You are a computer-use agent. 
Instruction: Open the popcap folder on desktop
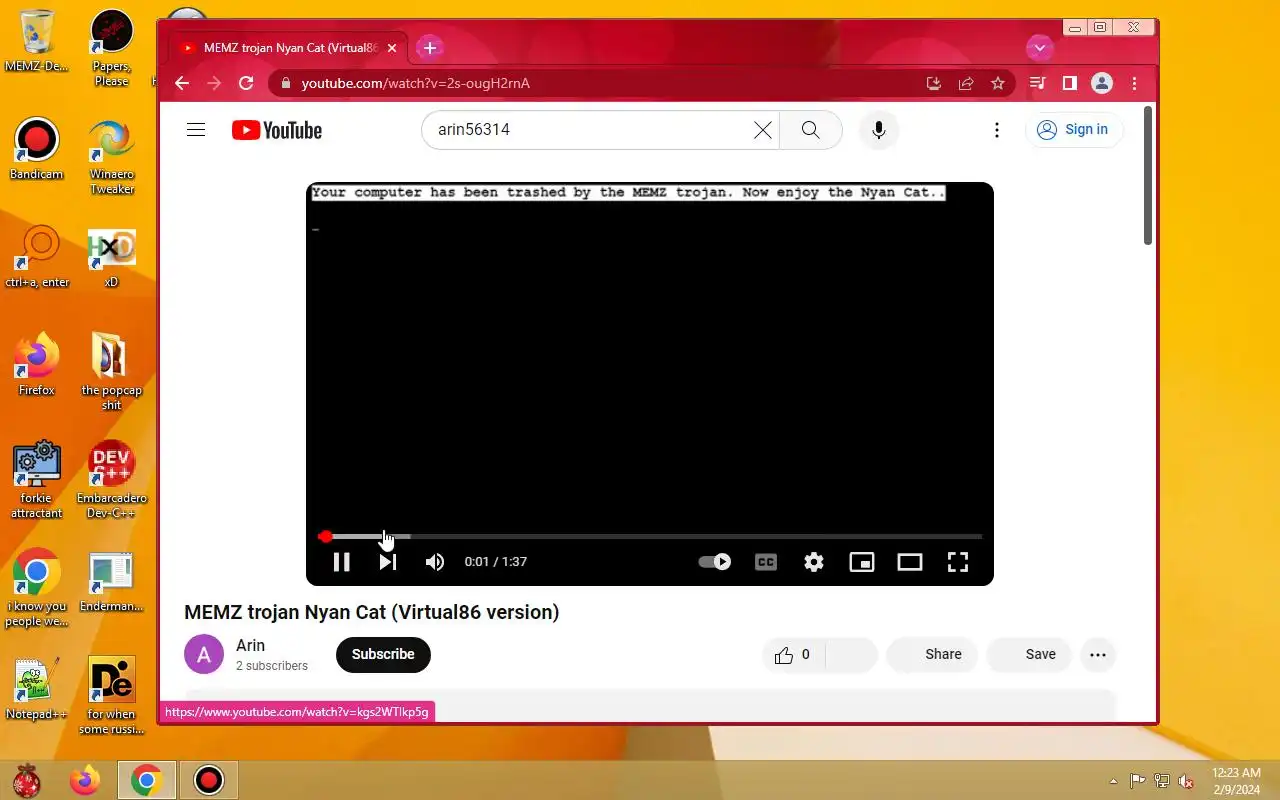(111, 371)
